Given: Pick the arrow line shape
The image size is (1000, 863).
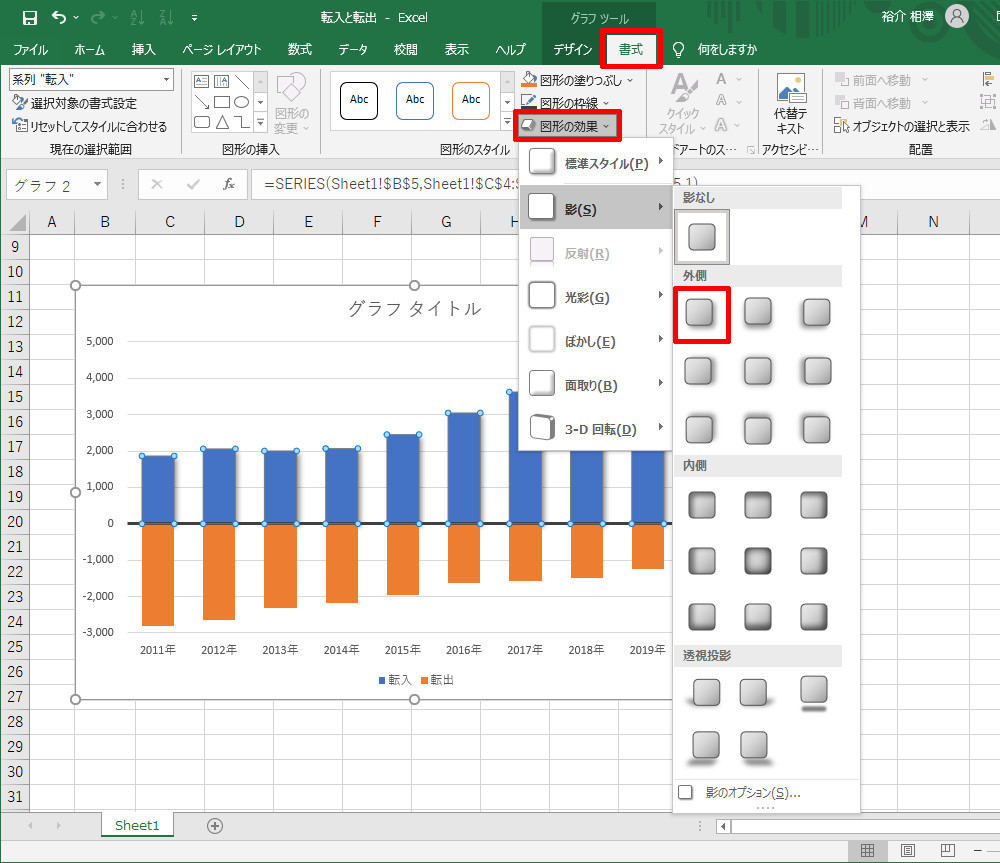Looking at the screenshot, I should point(202,102).
